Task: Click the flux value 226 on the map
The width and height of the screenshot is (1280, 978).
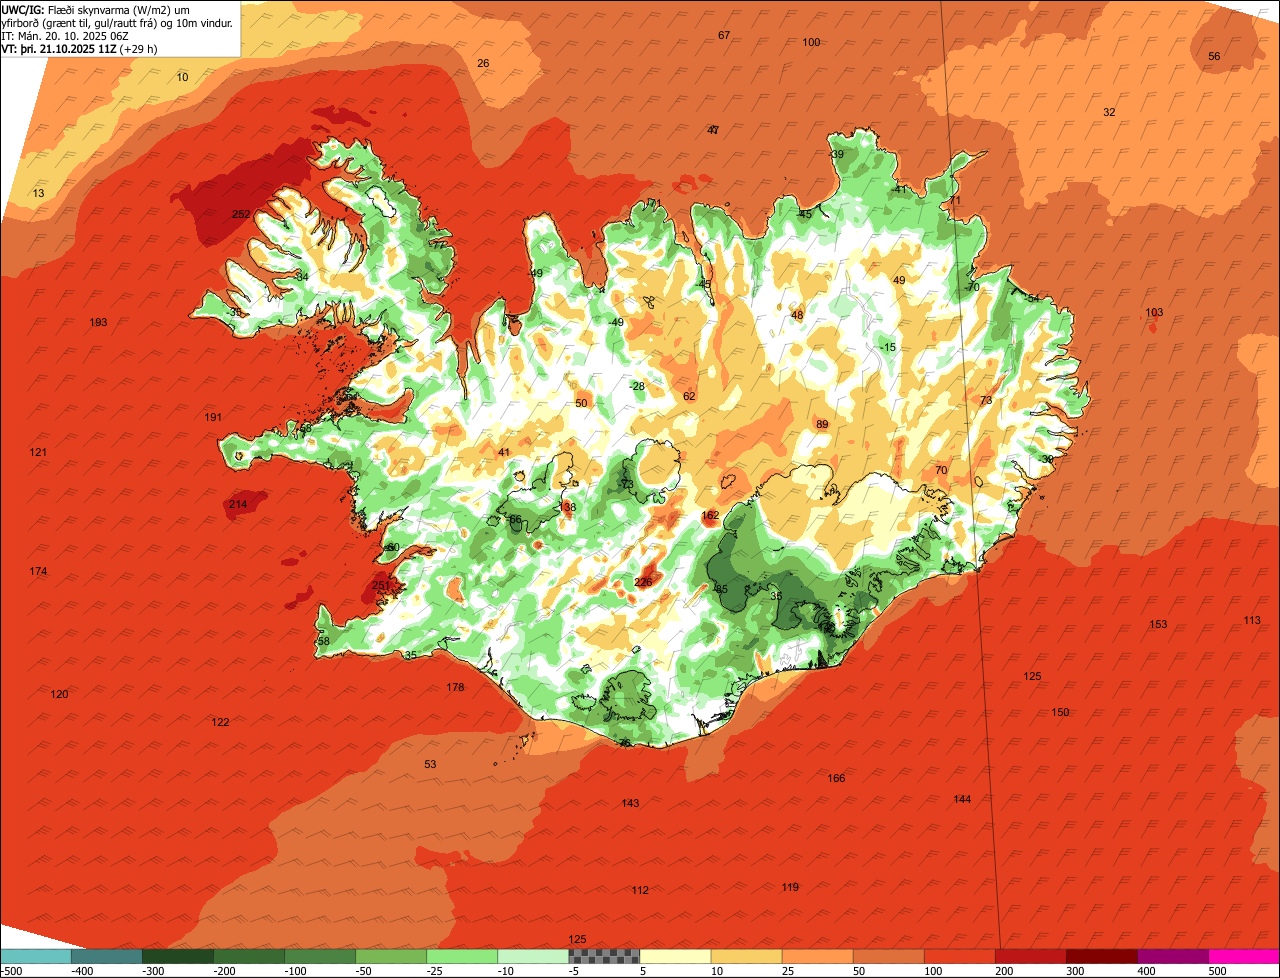Action: 643,582
